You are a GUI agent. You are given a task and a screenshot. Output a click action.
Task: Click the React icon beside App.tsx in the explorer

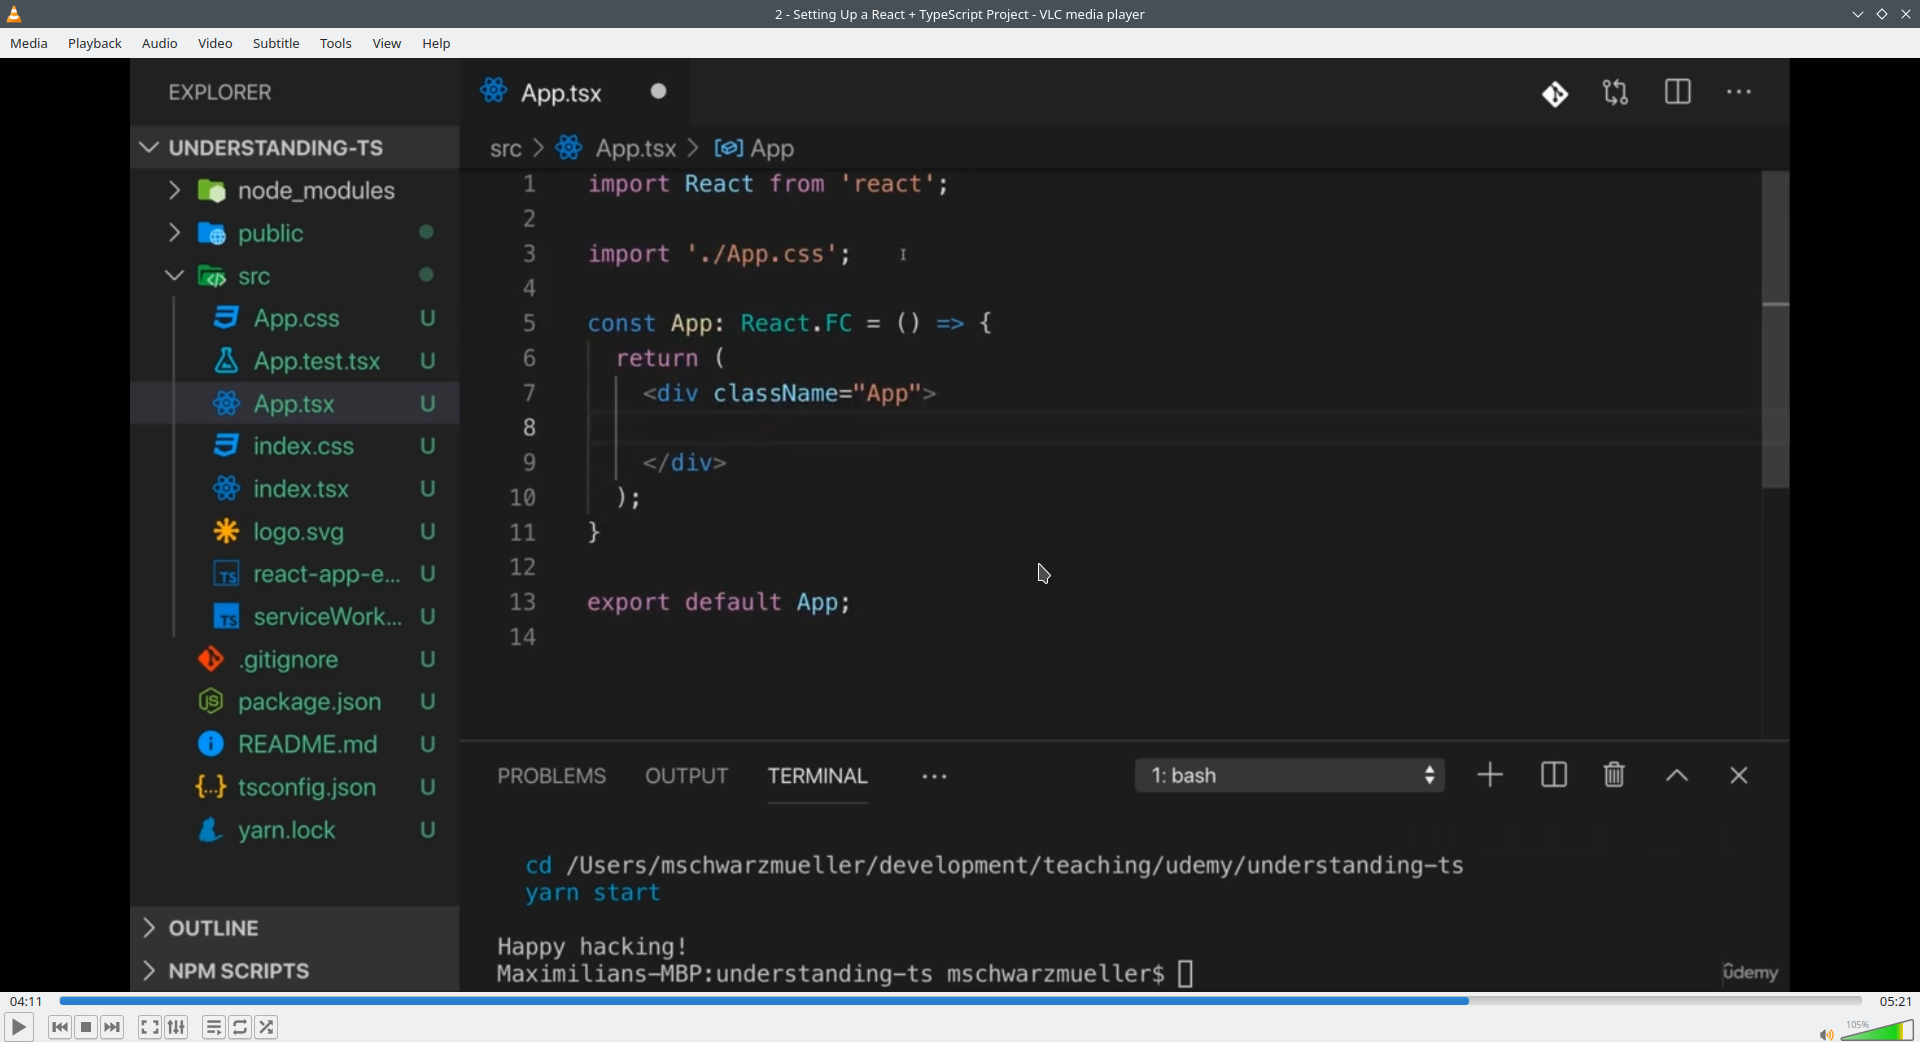(x=227, y=403)
